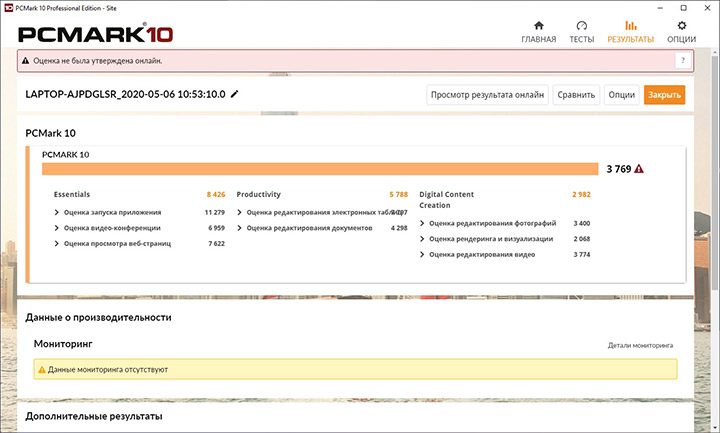The width and height of the screenshot is (720, 433).
Task: Click warning icon in yellow monitoring notice
Action: point(42,370)
